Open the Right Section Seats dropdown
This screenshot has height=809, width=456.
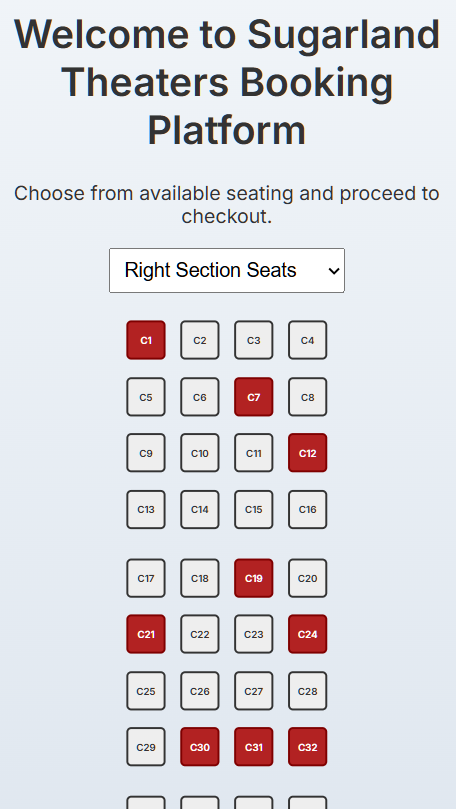(226, 270)
